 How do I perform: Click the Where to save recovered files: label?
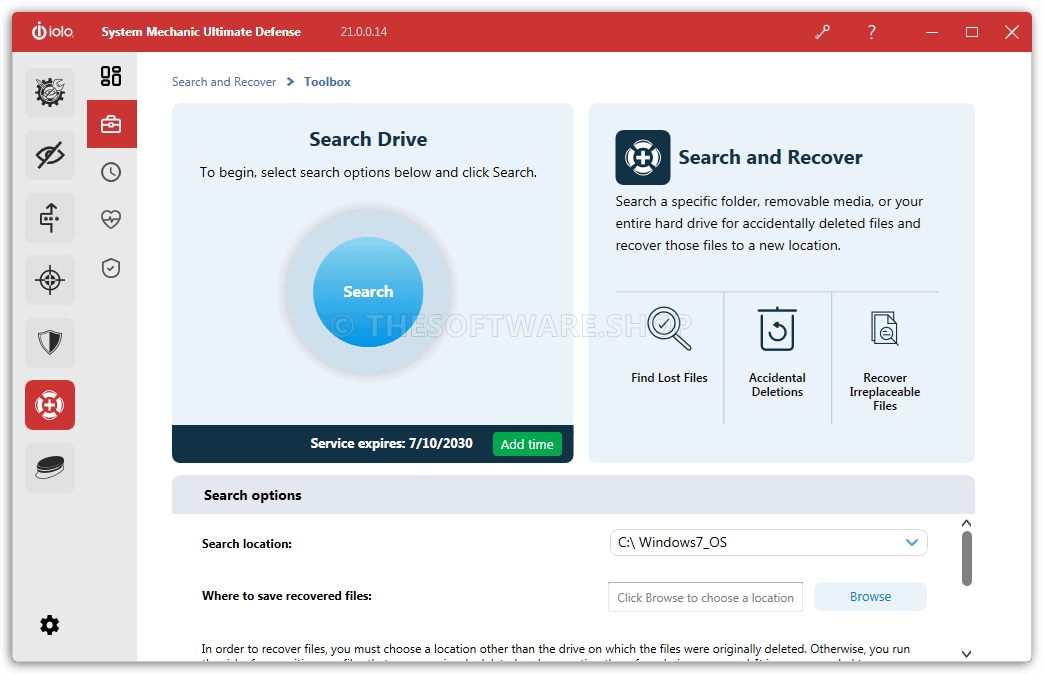click(287, 596)
